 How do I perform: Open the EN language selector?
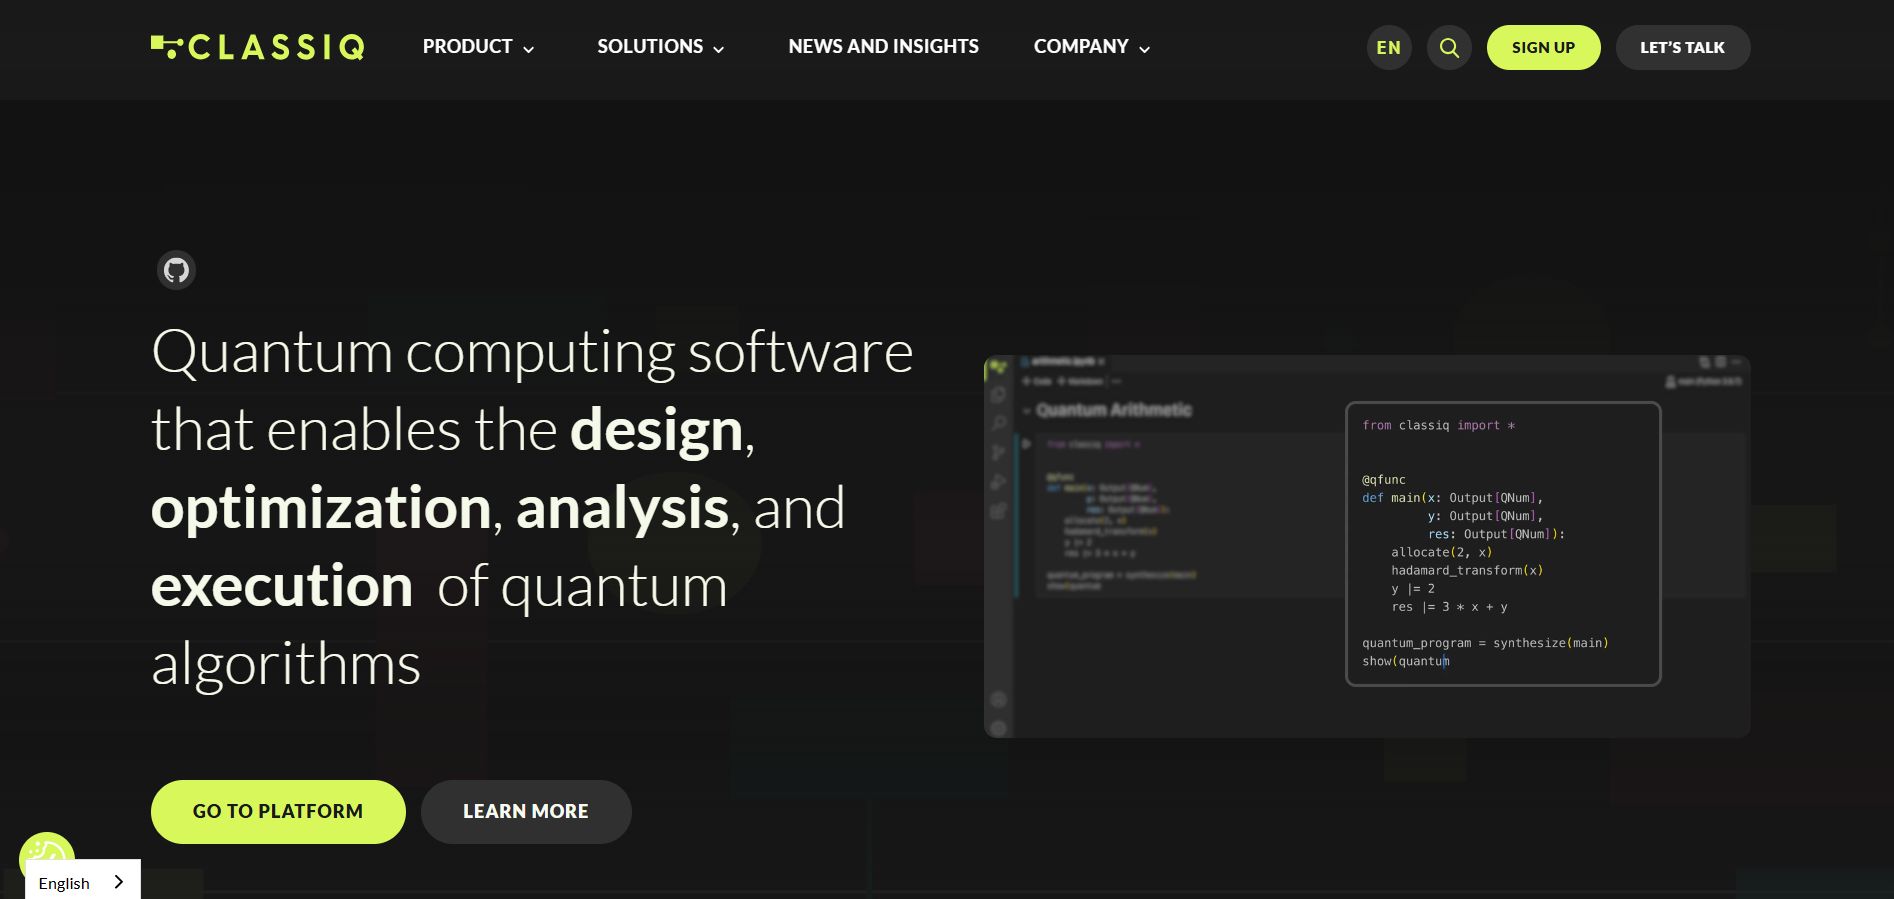point(1388,48)
